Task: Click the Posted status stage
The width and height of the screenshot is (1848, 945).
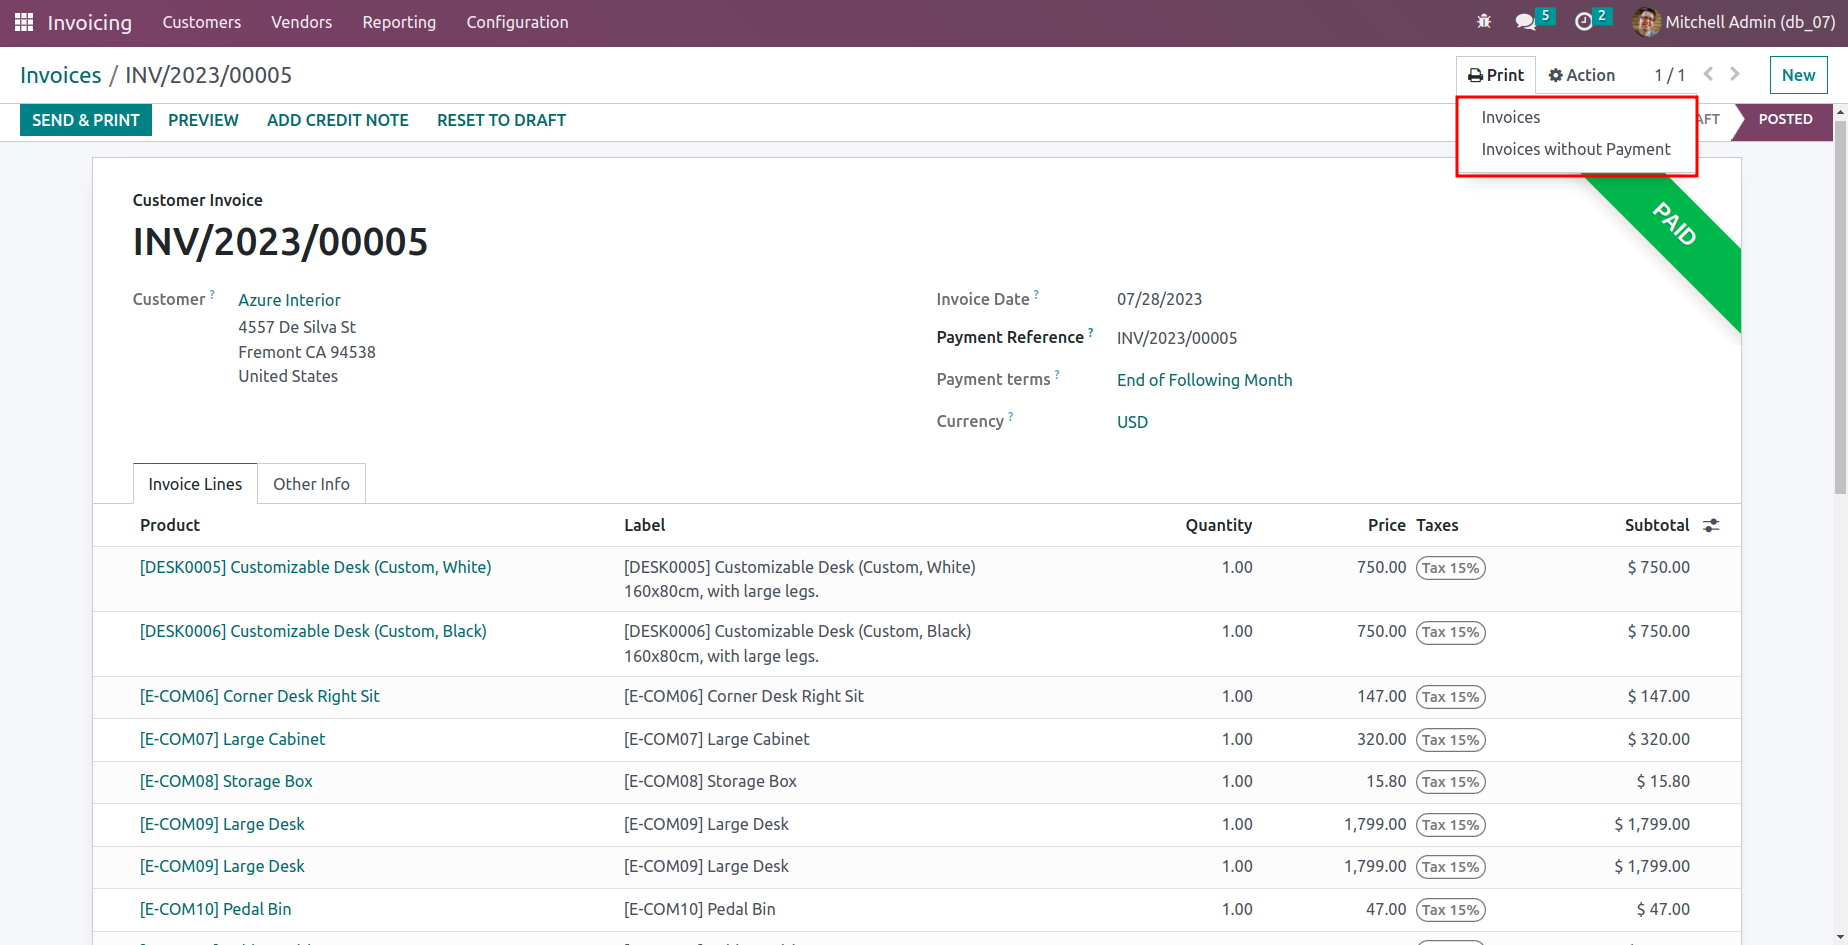Action: coord(1784,119)
